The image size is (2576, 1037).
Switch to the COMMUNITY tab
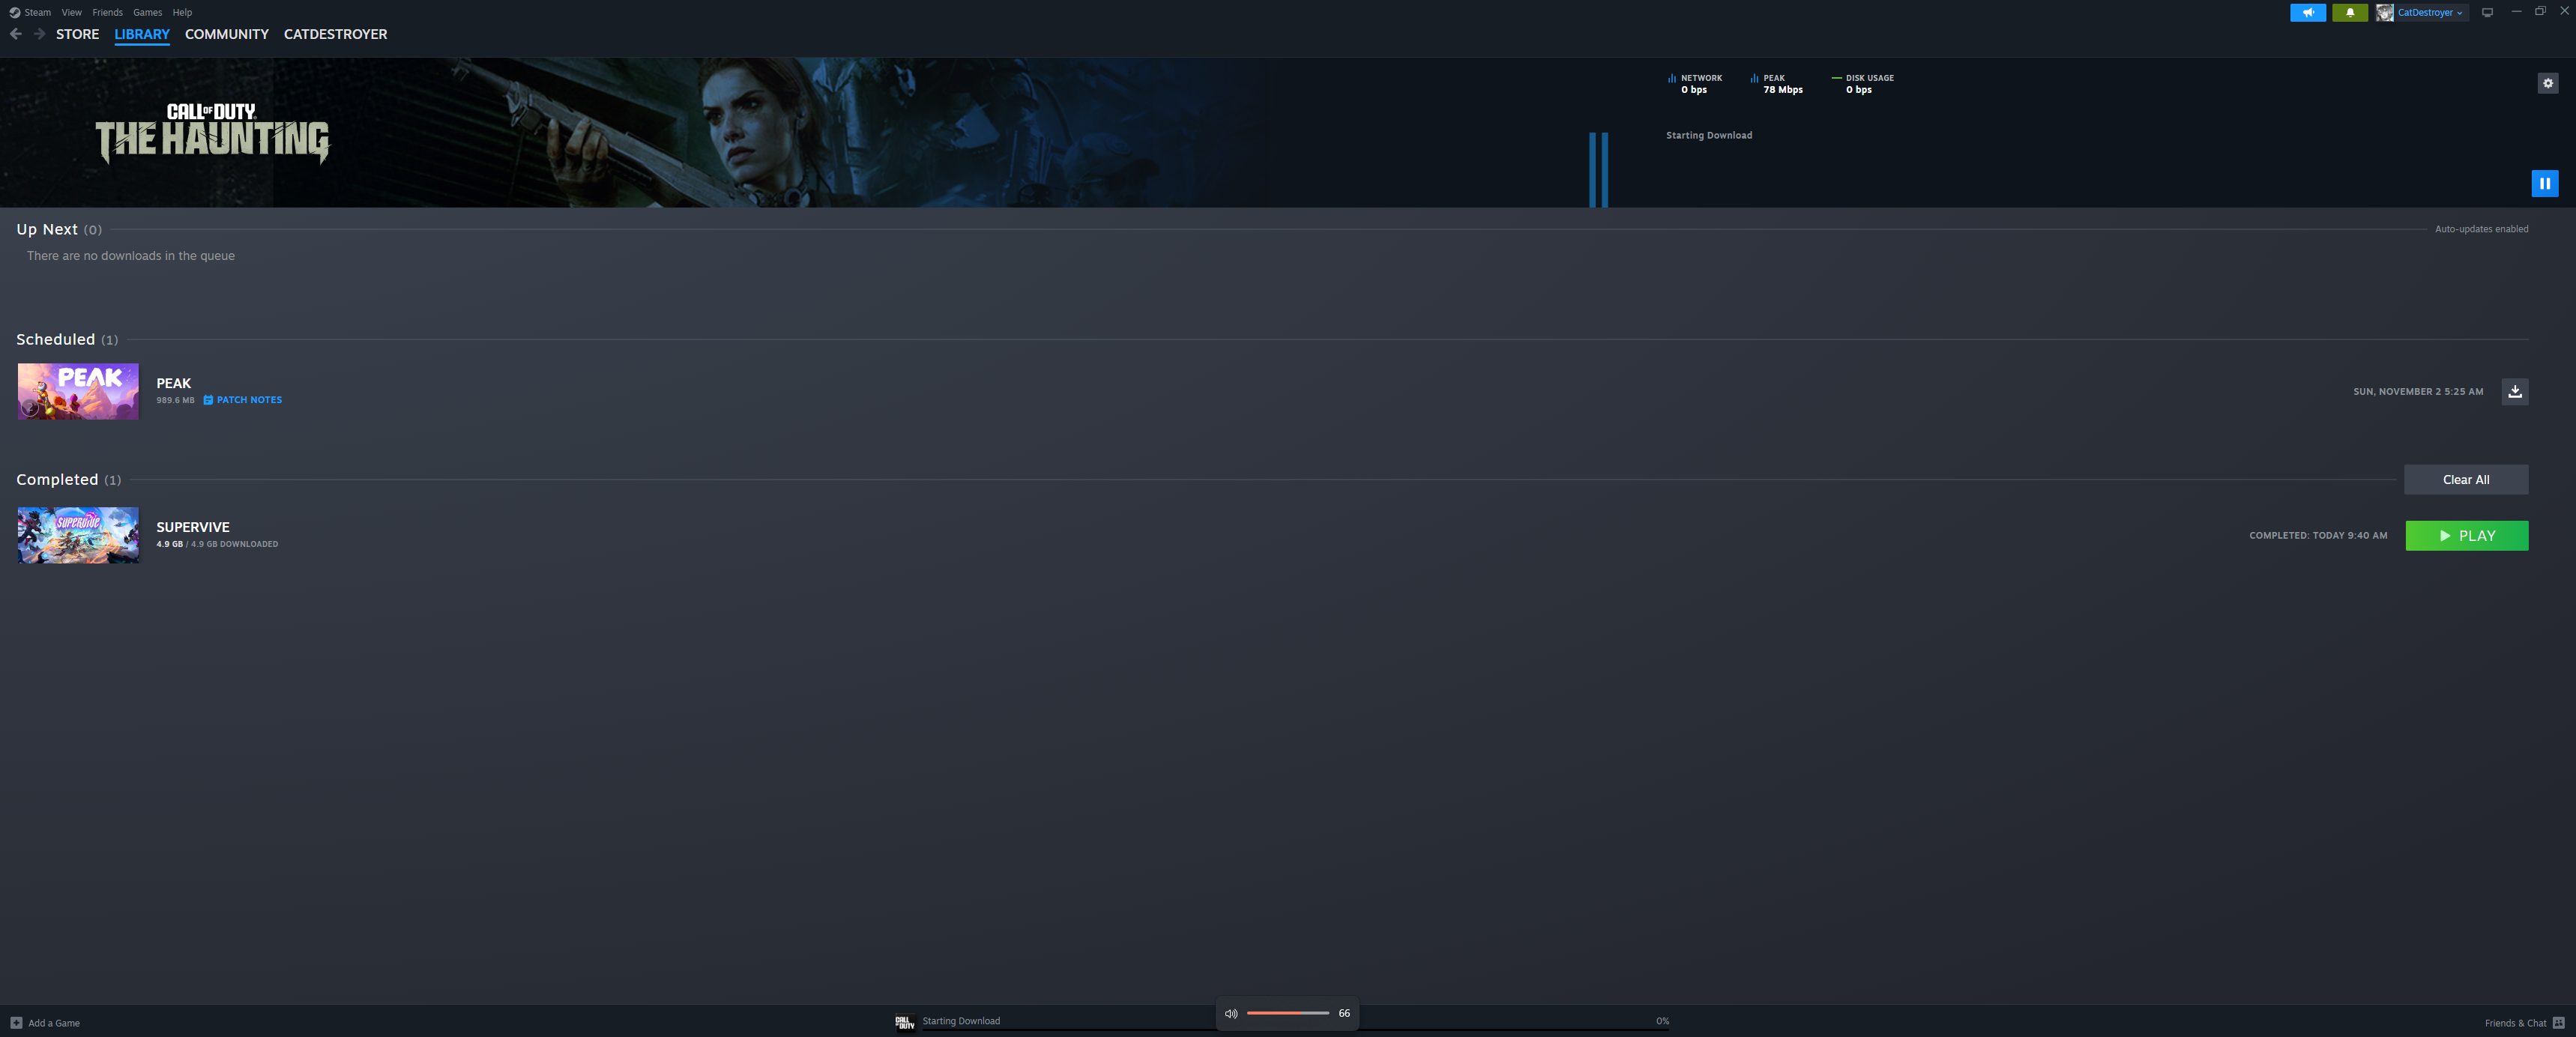coord(226,34)
